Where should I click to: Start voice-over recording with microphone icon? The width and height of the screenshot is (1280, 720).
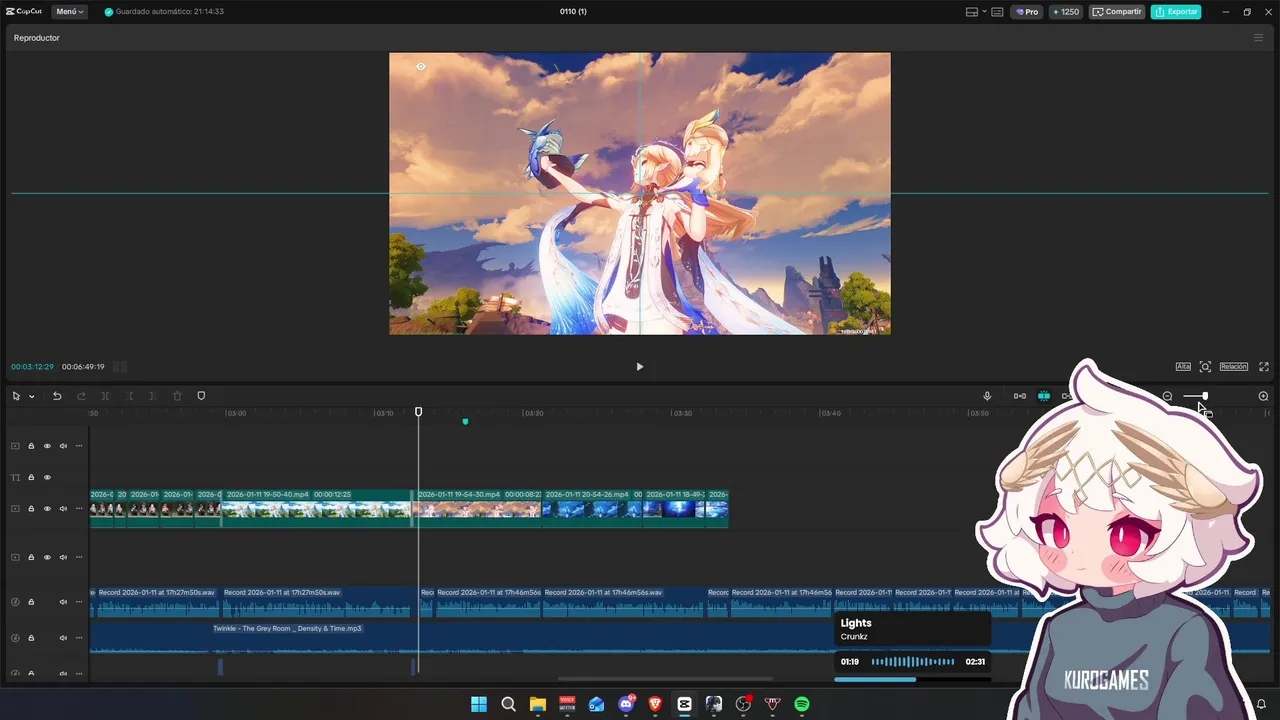[x=987, y=396]
